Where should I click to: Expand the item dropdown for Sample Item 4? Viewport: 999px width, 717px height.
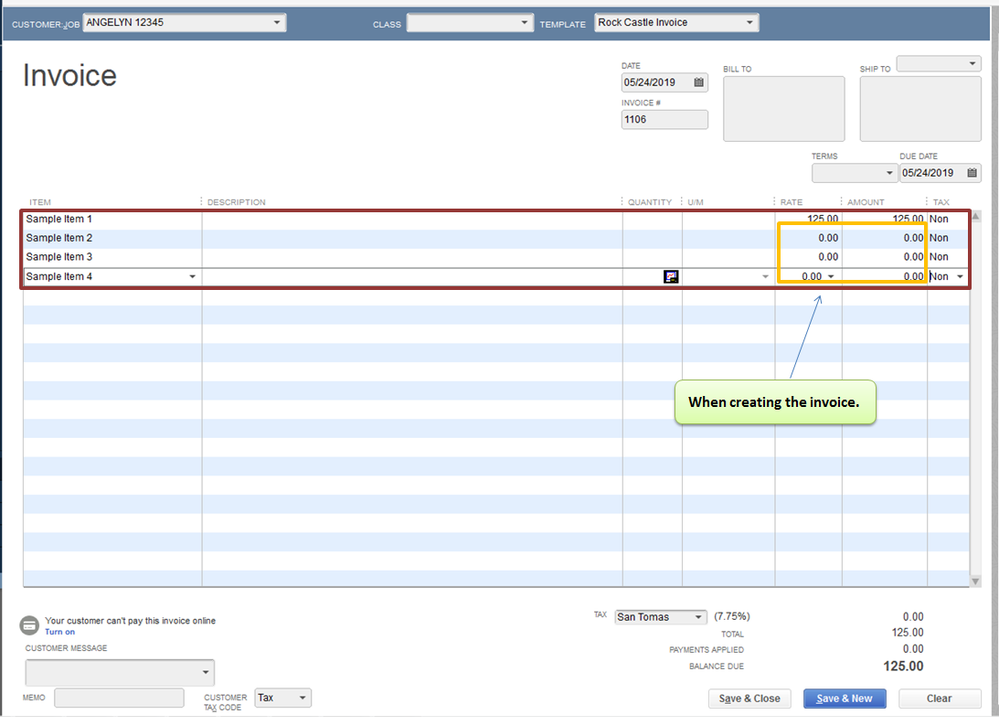click(192, 277)
